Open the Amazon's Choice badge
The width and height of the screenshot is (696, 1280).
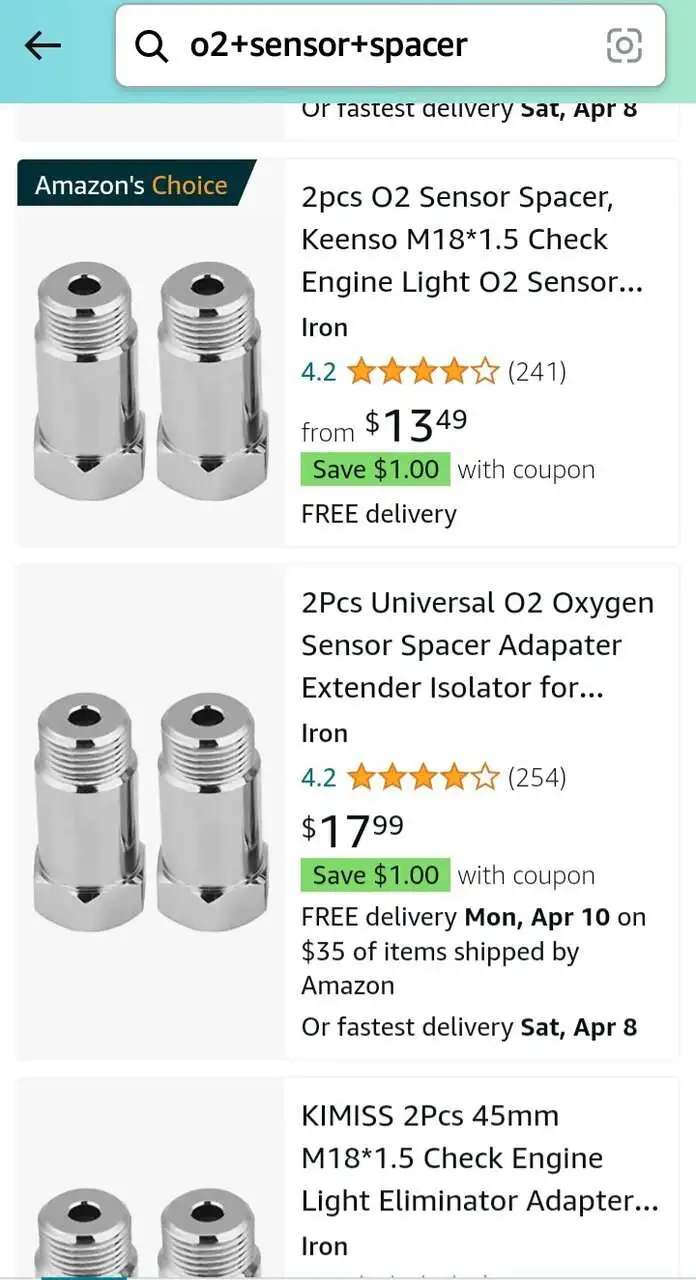131,185
